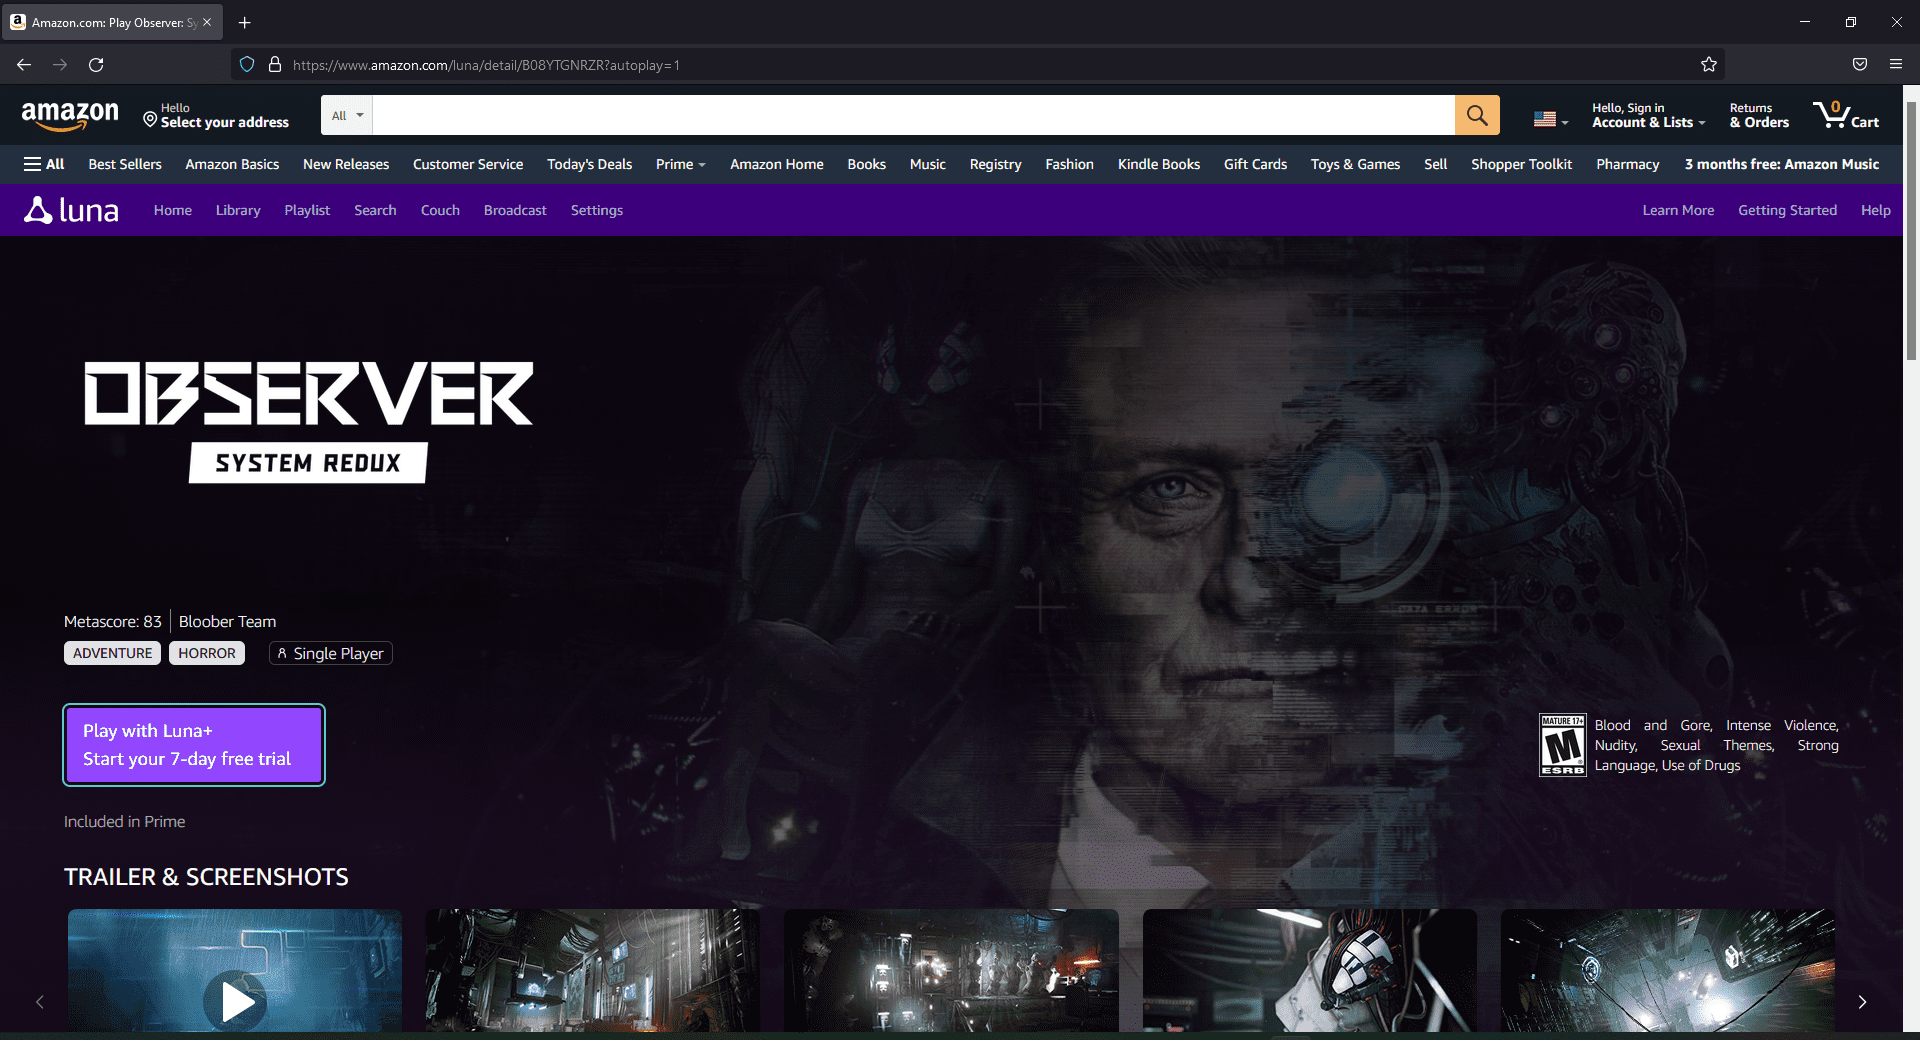This screenshot has width=1920, height=1040.
Task: Click the US flag language selector
Action: click(x=1550, y=119)
